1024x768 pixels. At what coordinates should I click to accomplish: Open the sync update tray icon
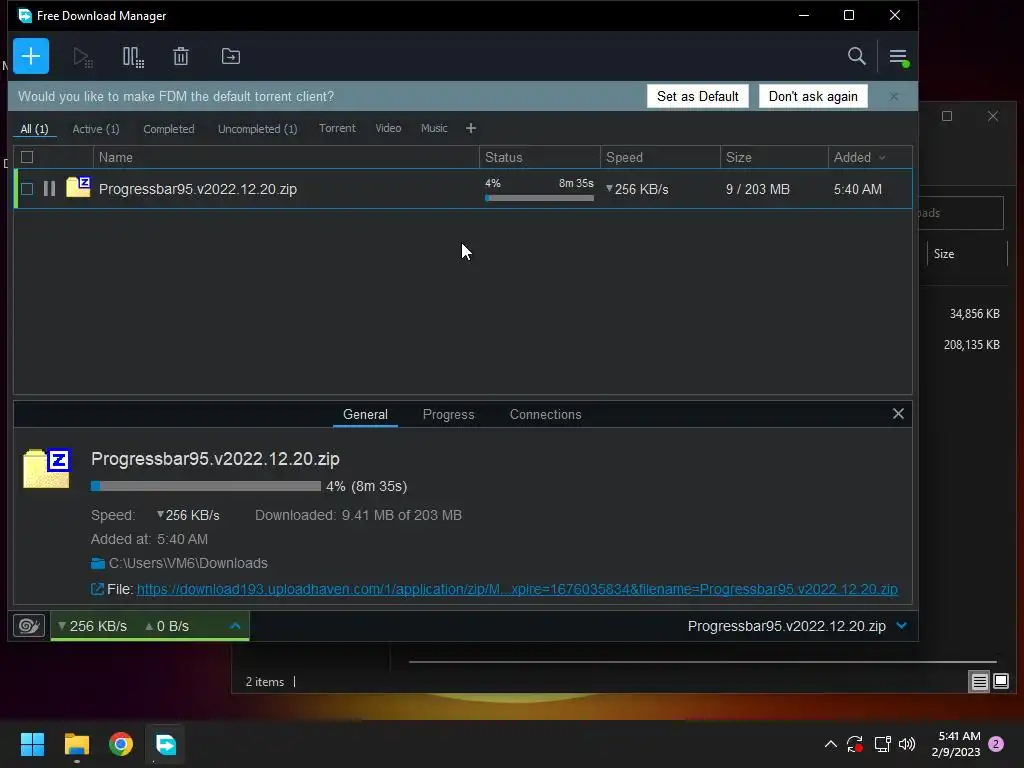[x=855, y=744]
